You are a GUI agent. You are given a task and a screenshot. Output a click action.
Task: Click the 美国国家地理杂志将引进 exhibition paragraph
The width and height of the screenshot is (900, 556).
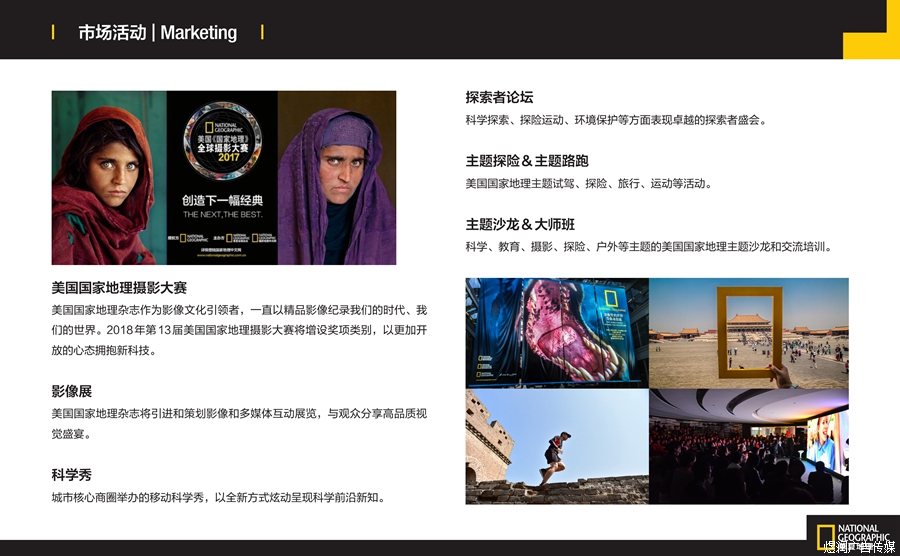pyautogui.click(x=239, y=423)
